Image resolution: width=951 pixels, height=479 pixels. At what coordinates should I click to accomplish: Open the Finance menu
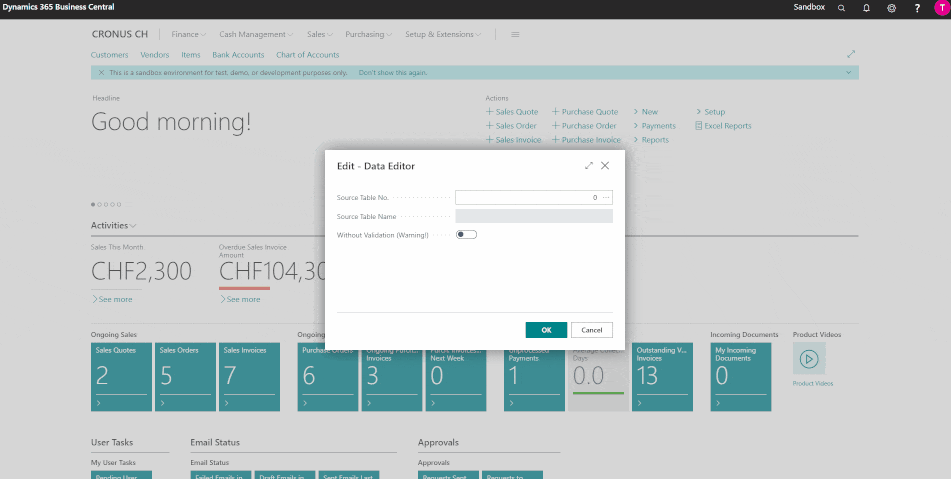coord(189,35)
